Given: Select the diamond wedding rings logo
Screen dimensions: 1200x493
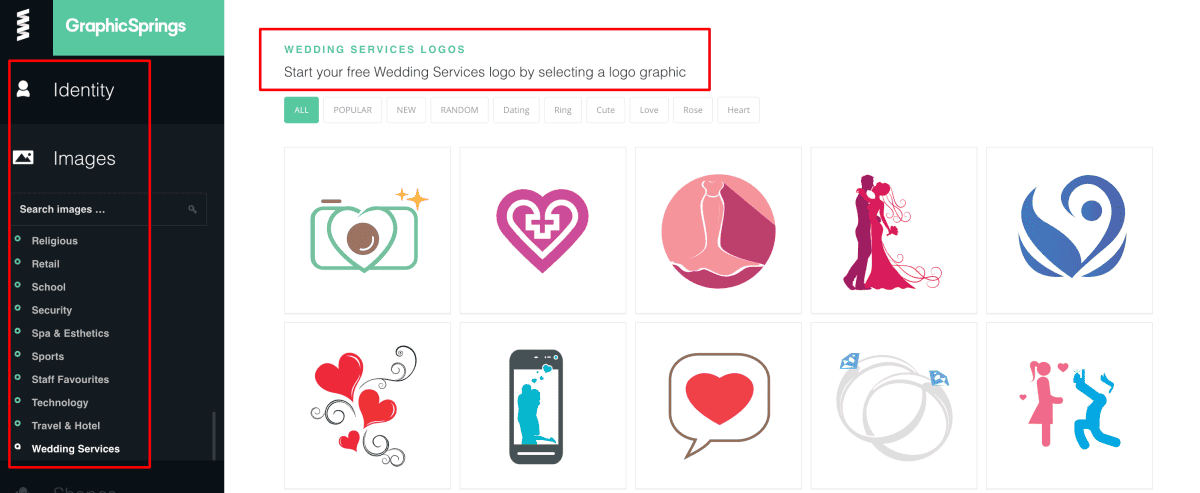Looking at the screenshot, I should point(894,405).
